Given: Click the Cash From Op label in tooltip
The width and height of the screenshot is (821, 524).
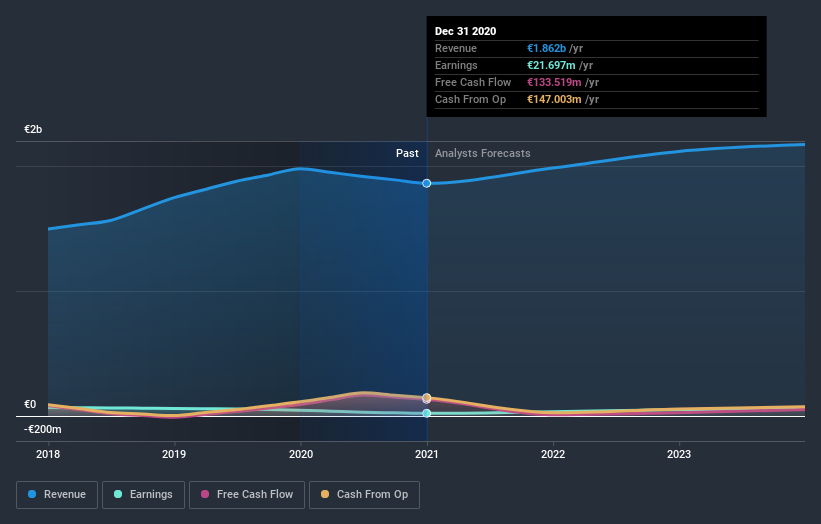Looking at the screenshot, I should click(x=470, y=99).
